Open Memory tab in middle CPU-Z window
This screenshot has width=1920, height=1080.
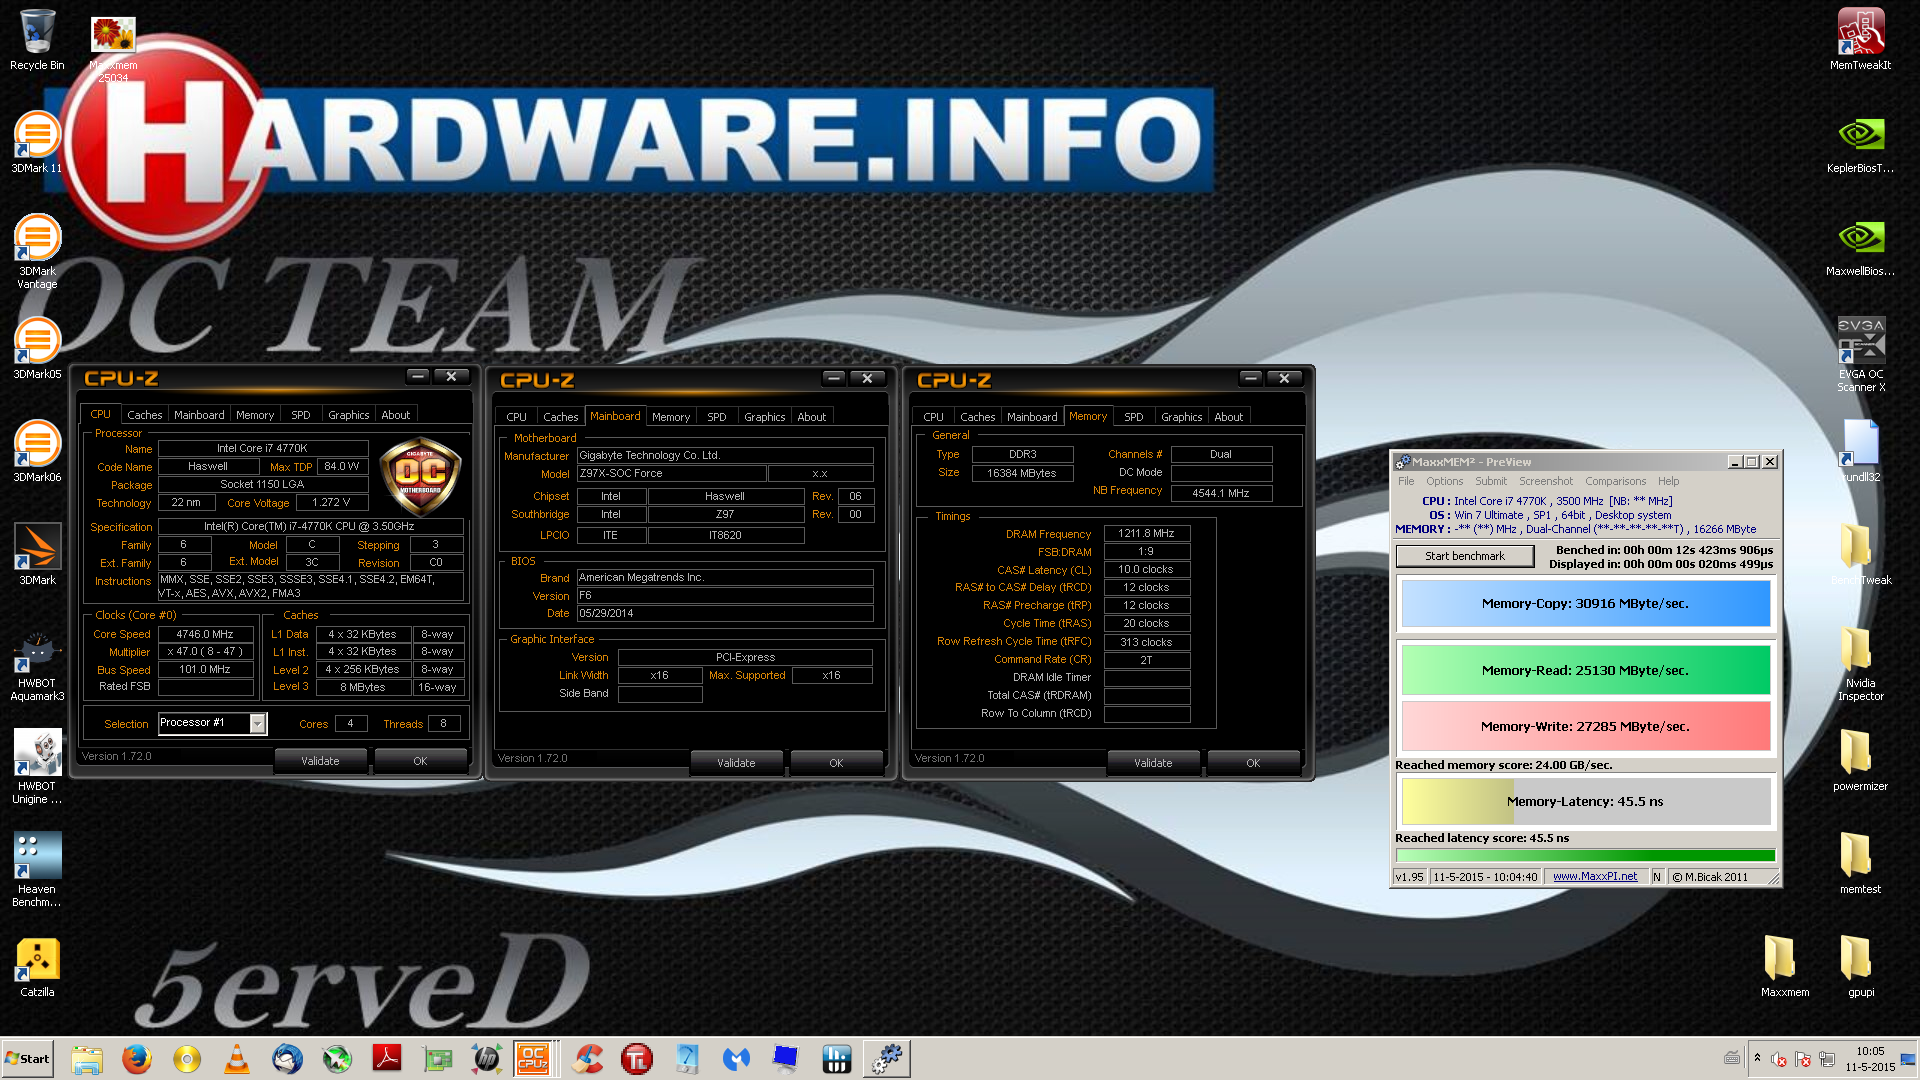(671, 417)
